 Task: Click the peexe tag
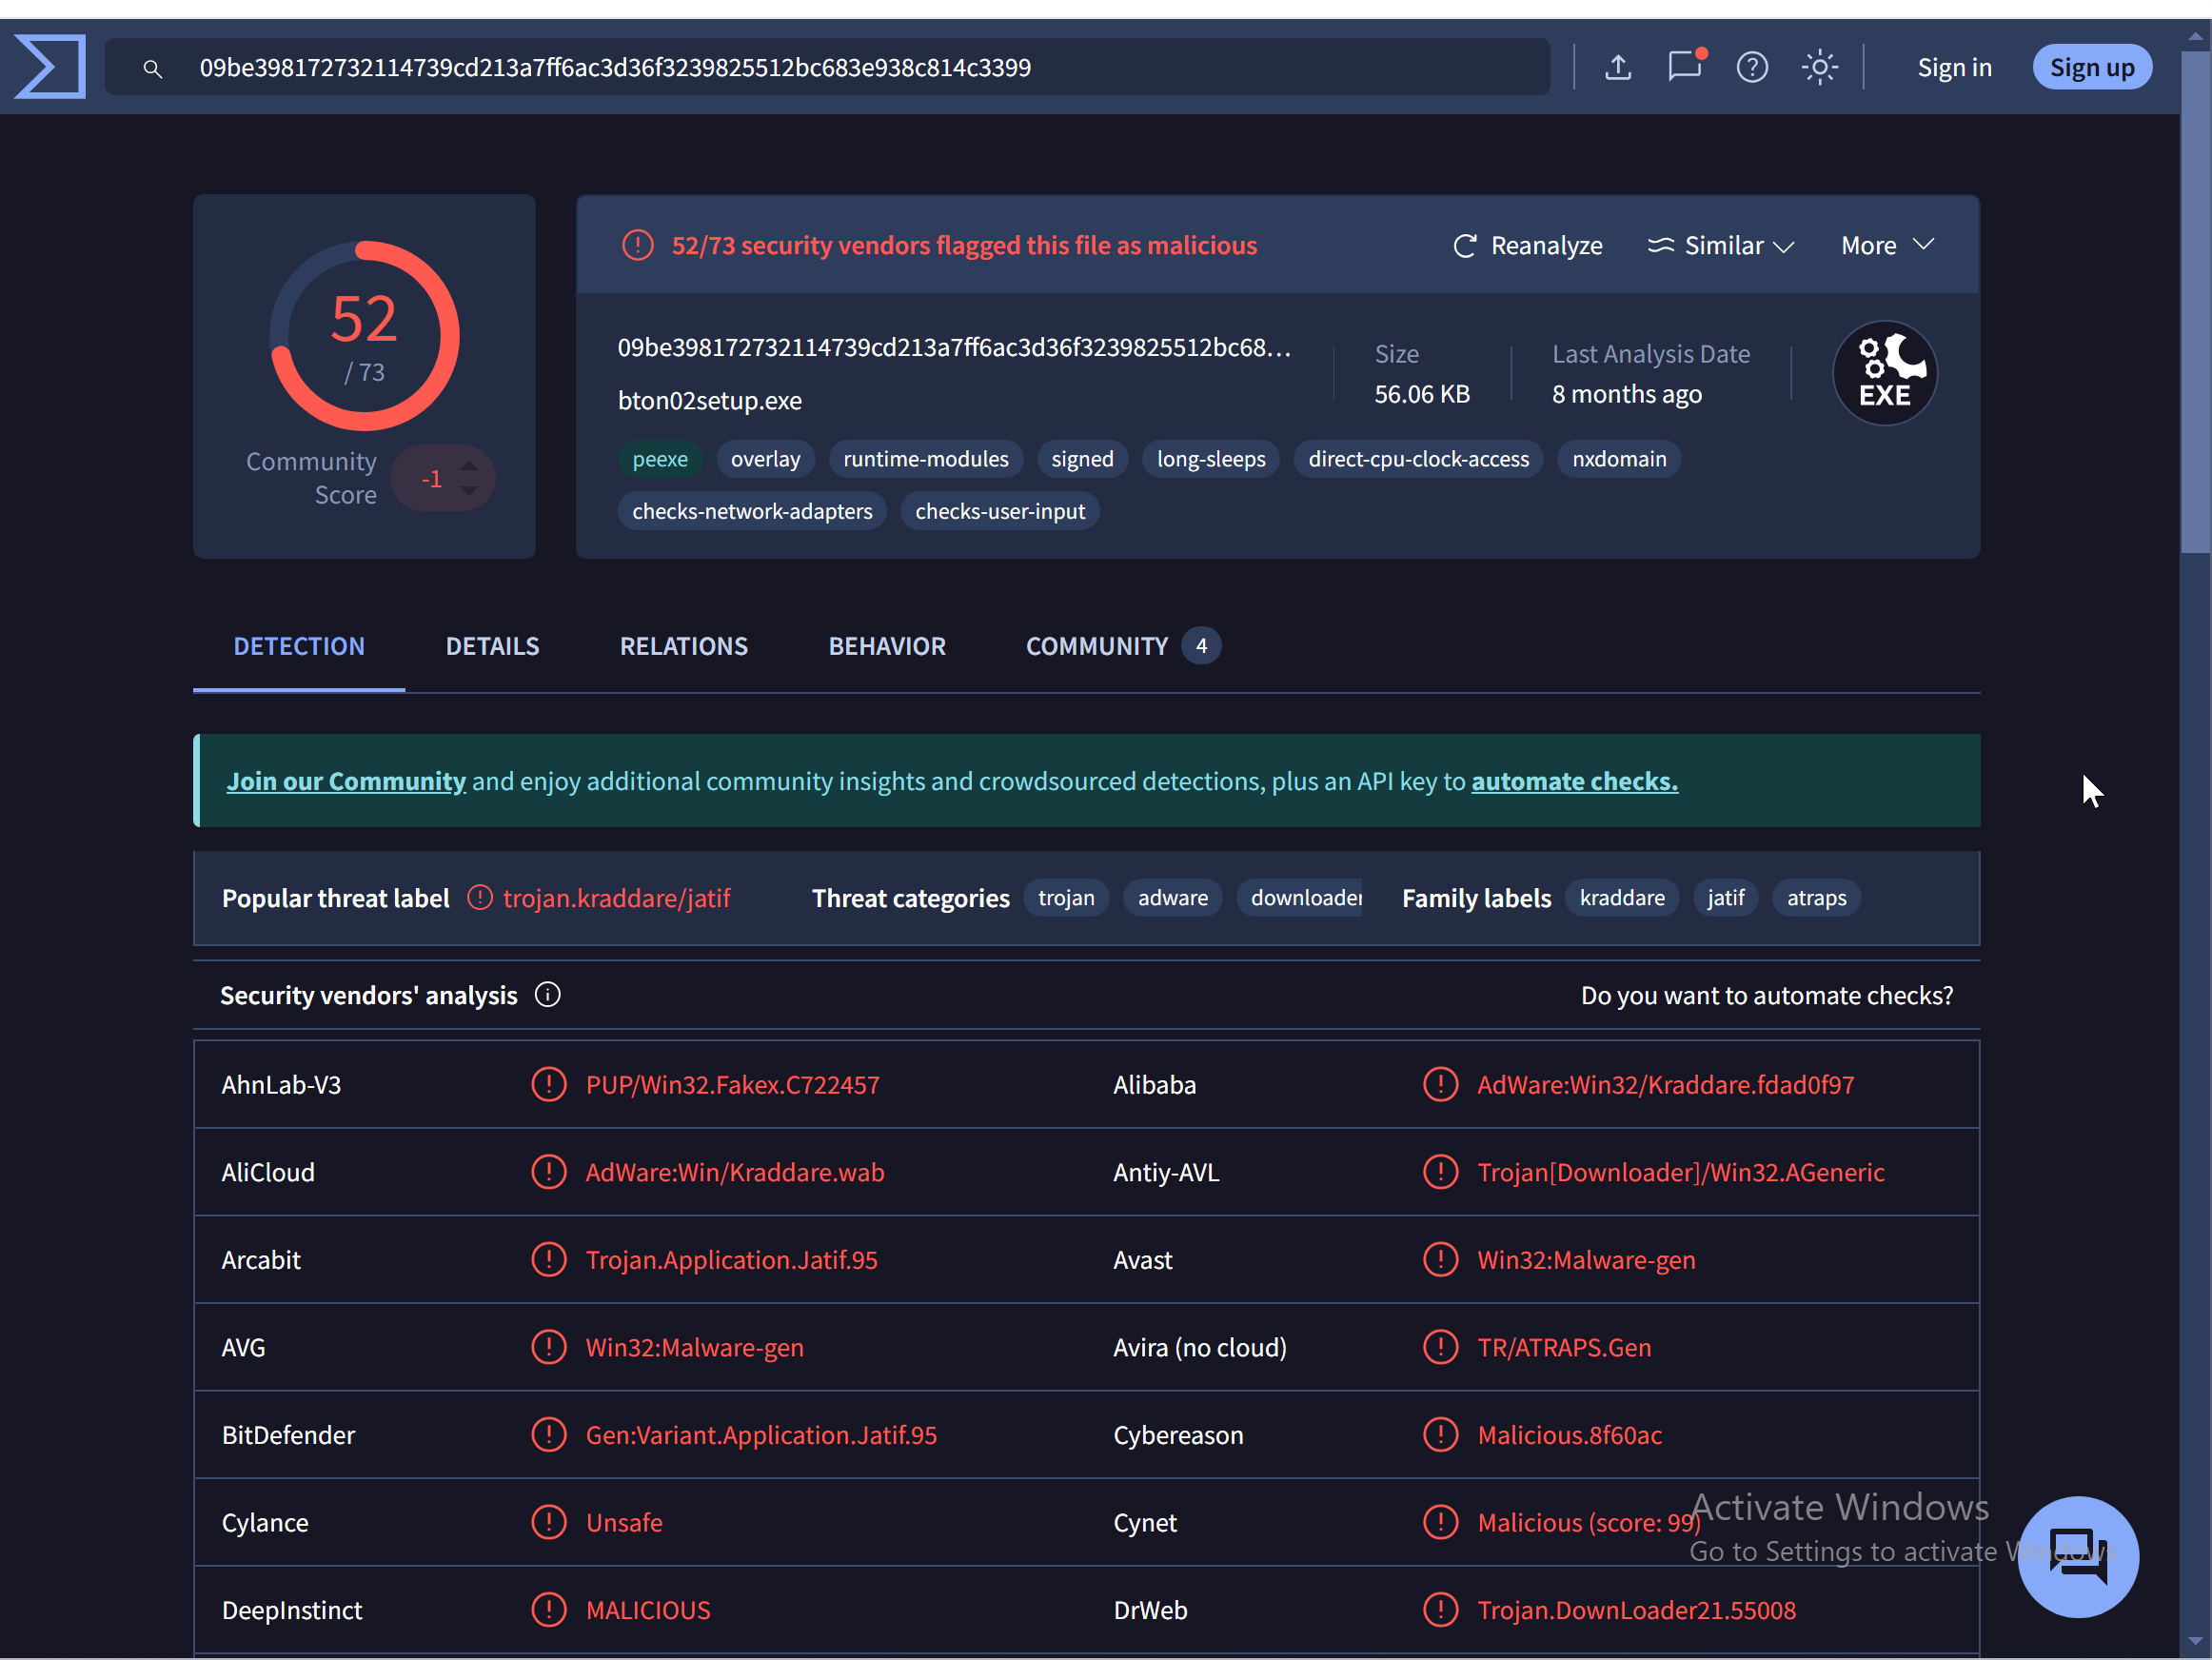tap(660, 459)
